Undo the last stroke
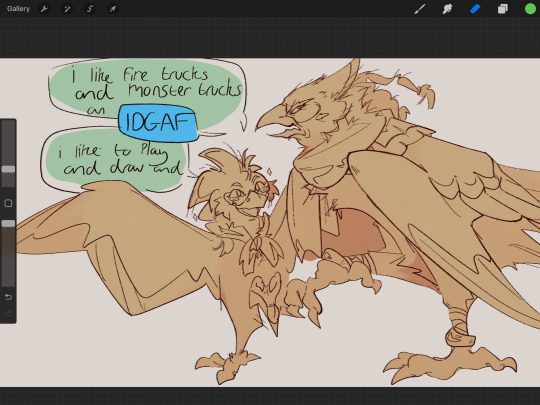The height and width of the screenshot is (405, 540). (x=8, y=297)
